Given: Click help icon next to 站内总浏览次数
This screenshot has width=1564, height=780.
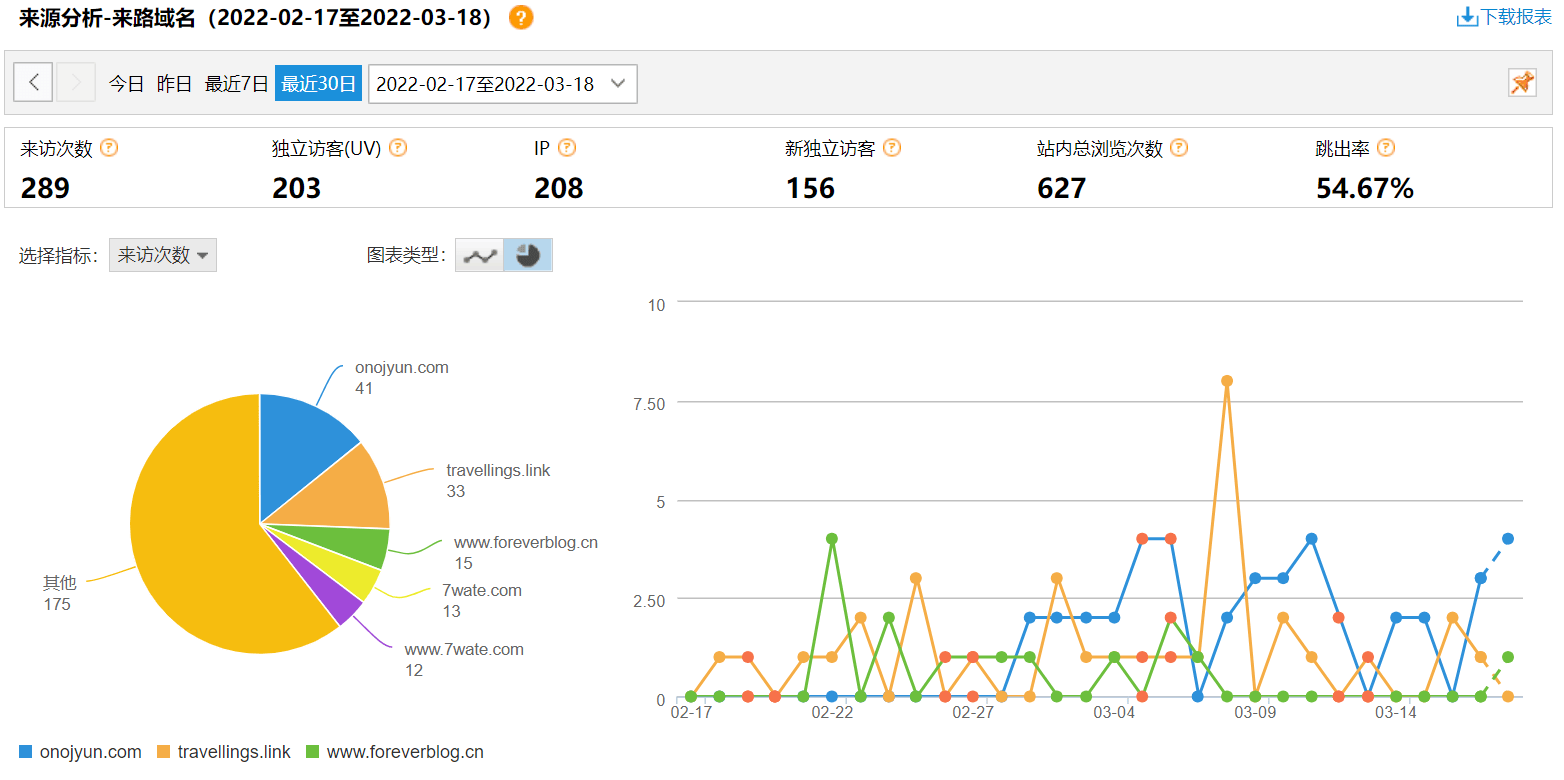Looking at the screenshot, I should pyautogui.click(x=1179, y=148).
